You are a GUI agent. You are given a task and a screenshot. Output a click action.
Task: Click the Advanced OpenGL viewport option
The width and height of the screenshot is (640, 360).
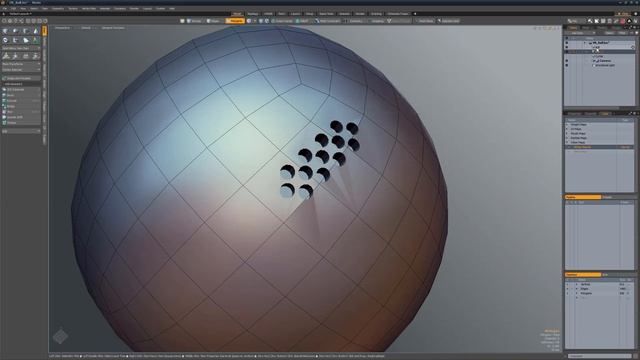point(113,28)
